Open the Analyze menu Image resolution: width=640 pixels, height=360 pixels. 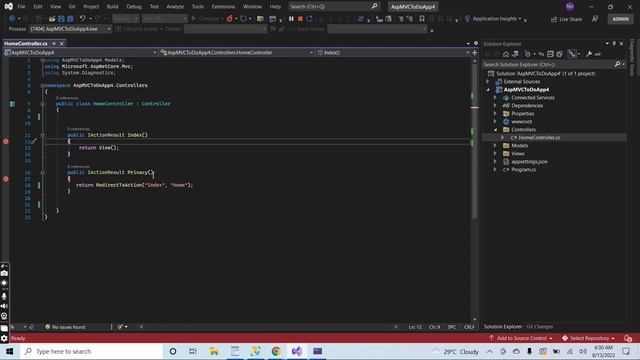tap(175, 7)
